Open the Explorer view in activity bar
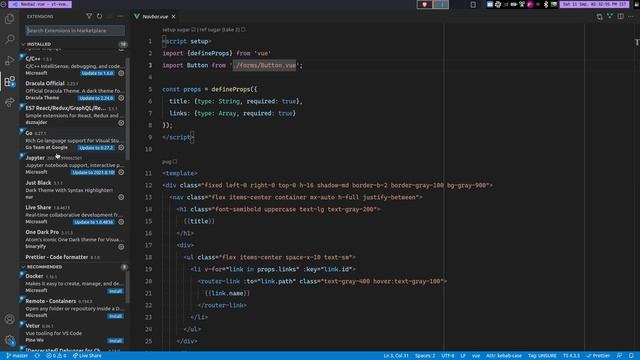This screenshot has width=640, height=360. coord(9,19)
